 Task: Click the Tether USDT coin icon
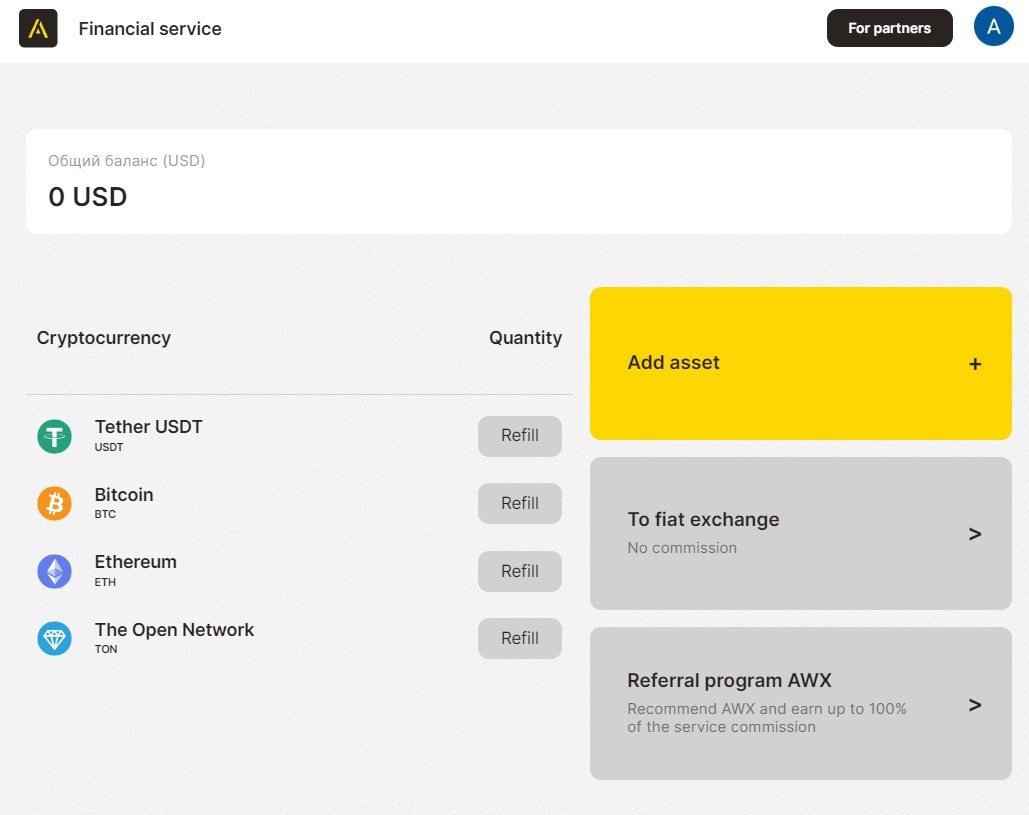coord(54,436)
